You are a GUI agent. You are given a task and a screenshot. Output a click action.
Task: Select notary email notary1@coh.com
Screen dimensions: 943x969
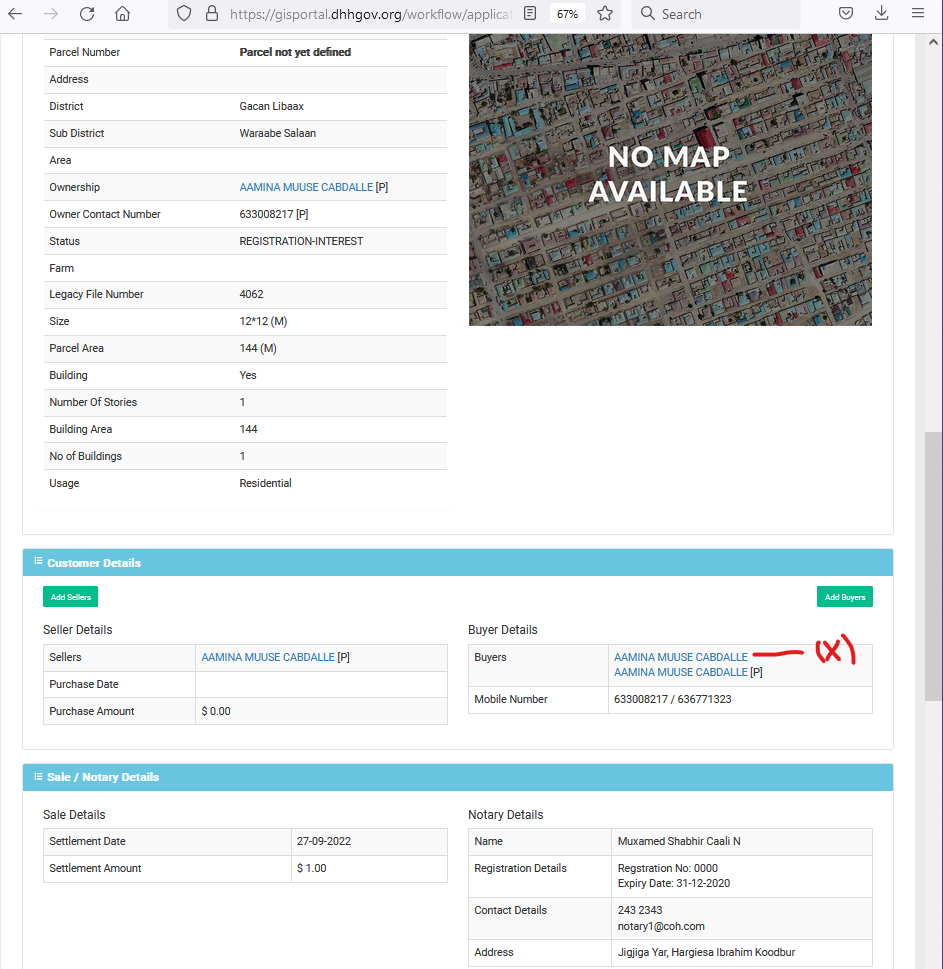pyautogui.click(x=661, y=926)
